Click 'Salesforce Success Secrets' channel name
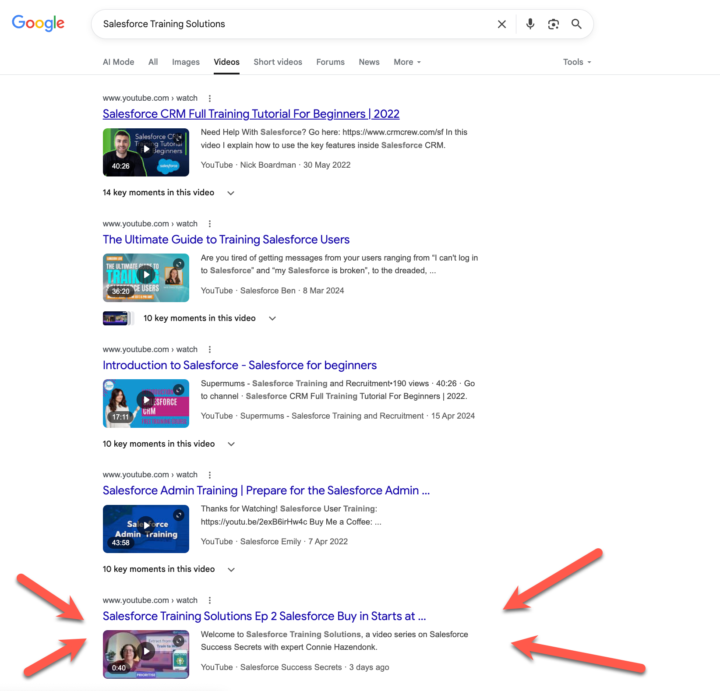The height and width of the screenshot is (691, 720). tap(291, 667)
